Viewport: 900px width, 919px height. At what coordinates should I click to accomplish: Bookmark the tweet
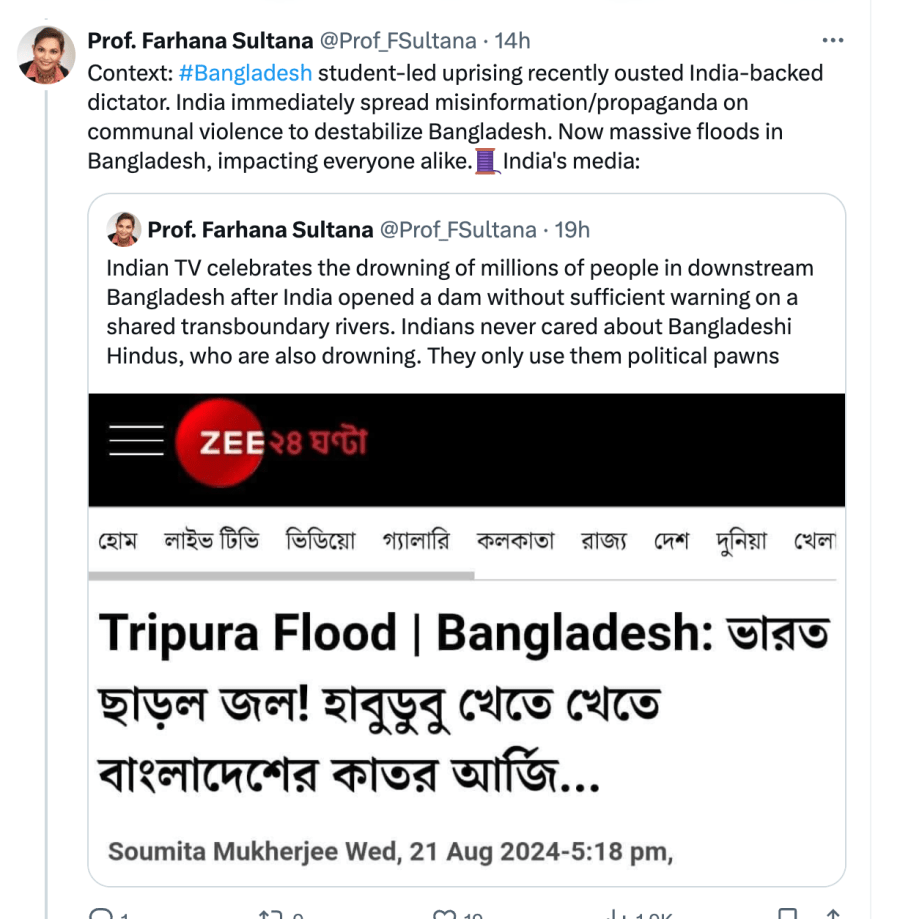click(789, 914)
